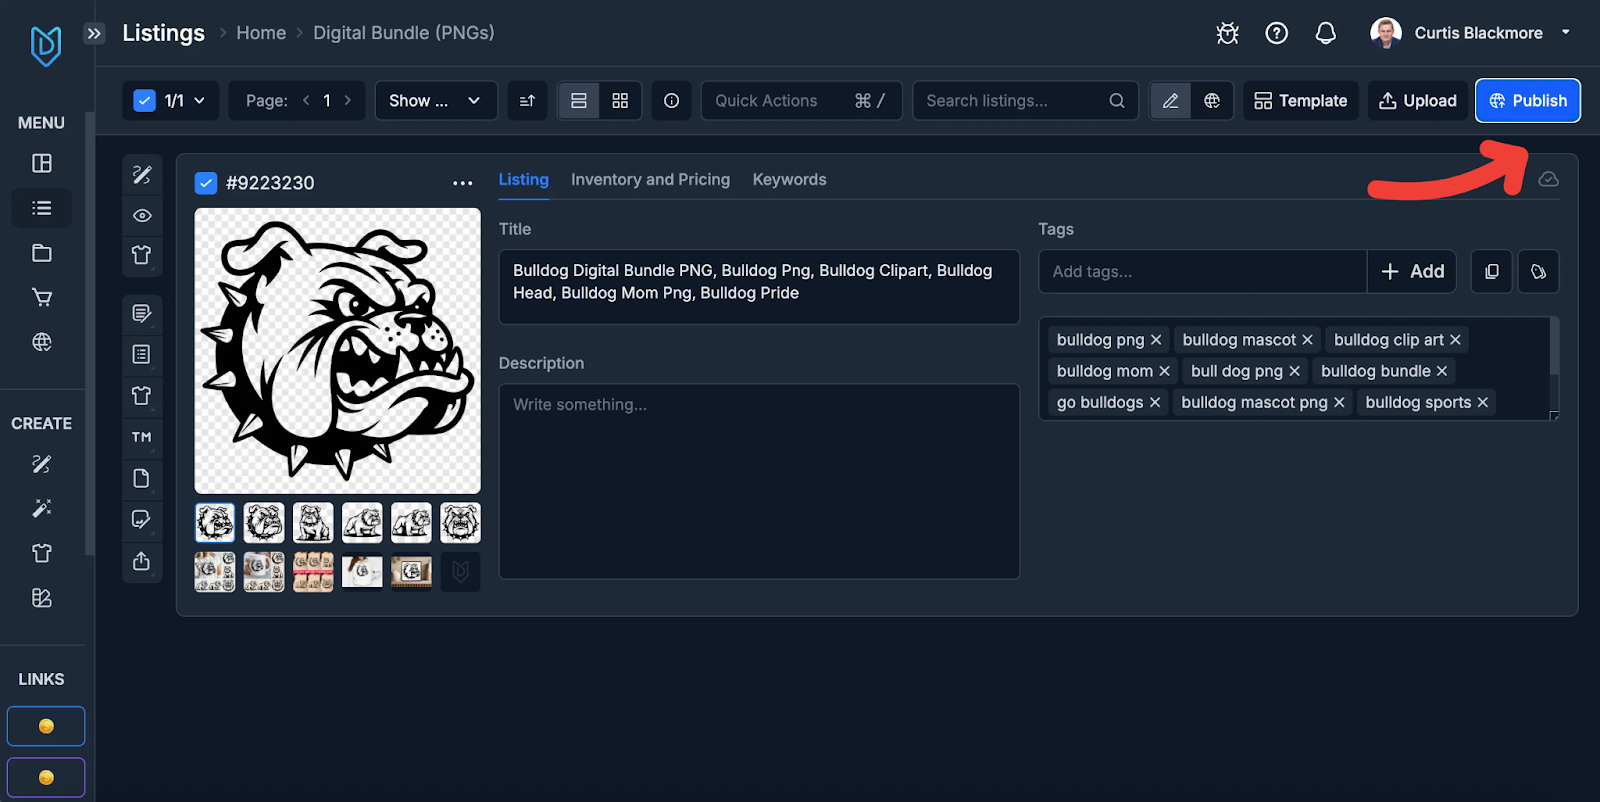Open the folder menu icon in sidebar

(42, 253)
